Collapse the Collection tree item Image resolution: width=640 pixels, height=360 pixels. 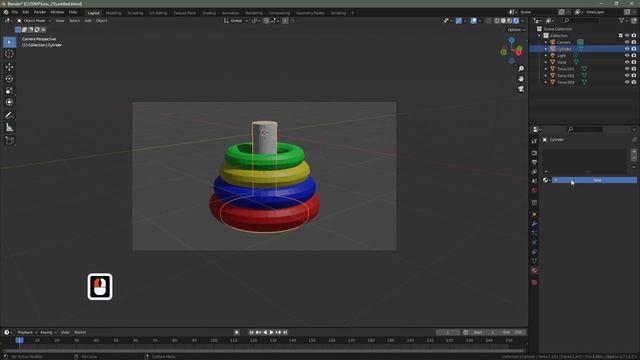pyautogui.click(x=540, y=36)
